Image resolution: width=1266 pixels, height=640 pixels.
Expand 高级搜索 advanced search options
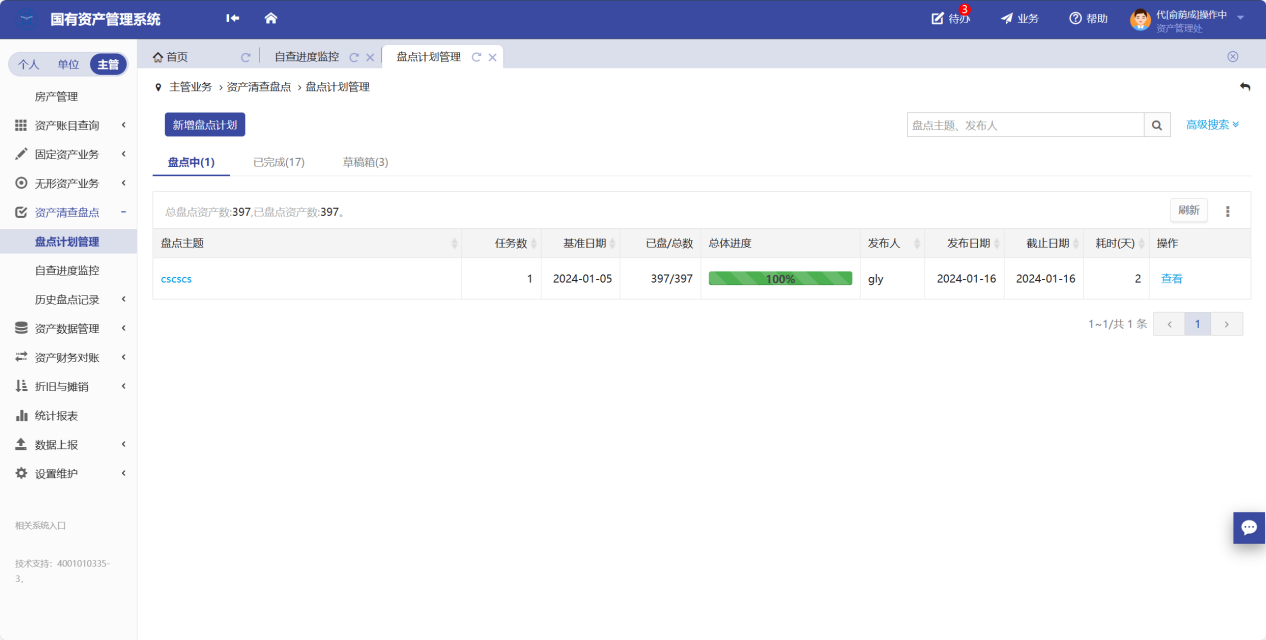coord(1212,125)
